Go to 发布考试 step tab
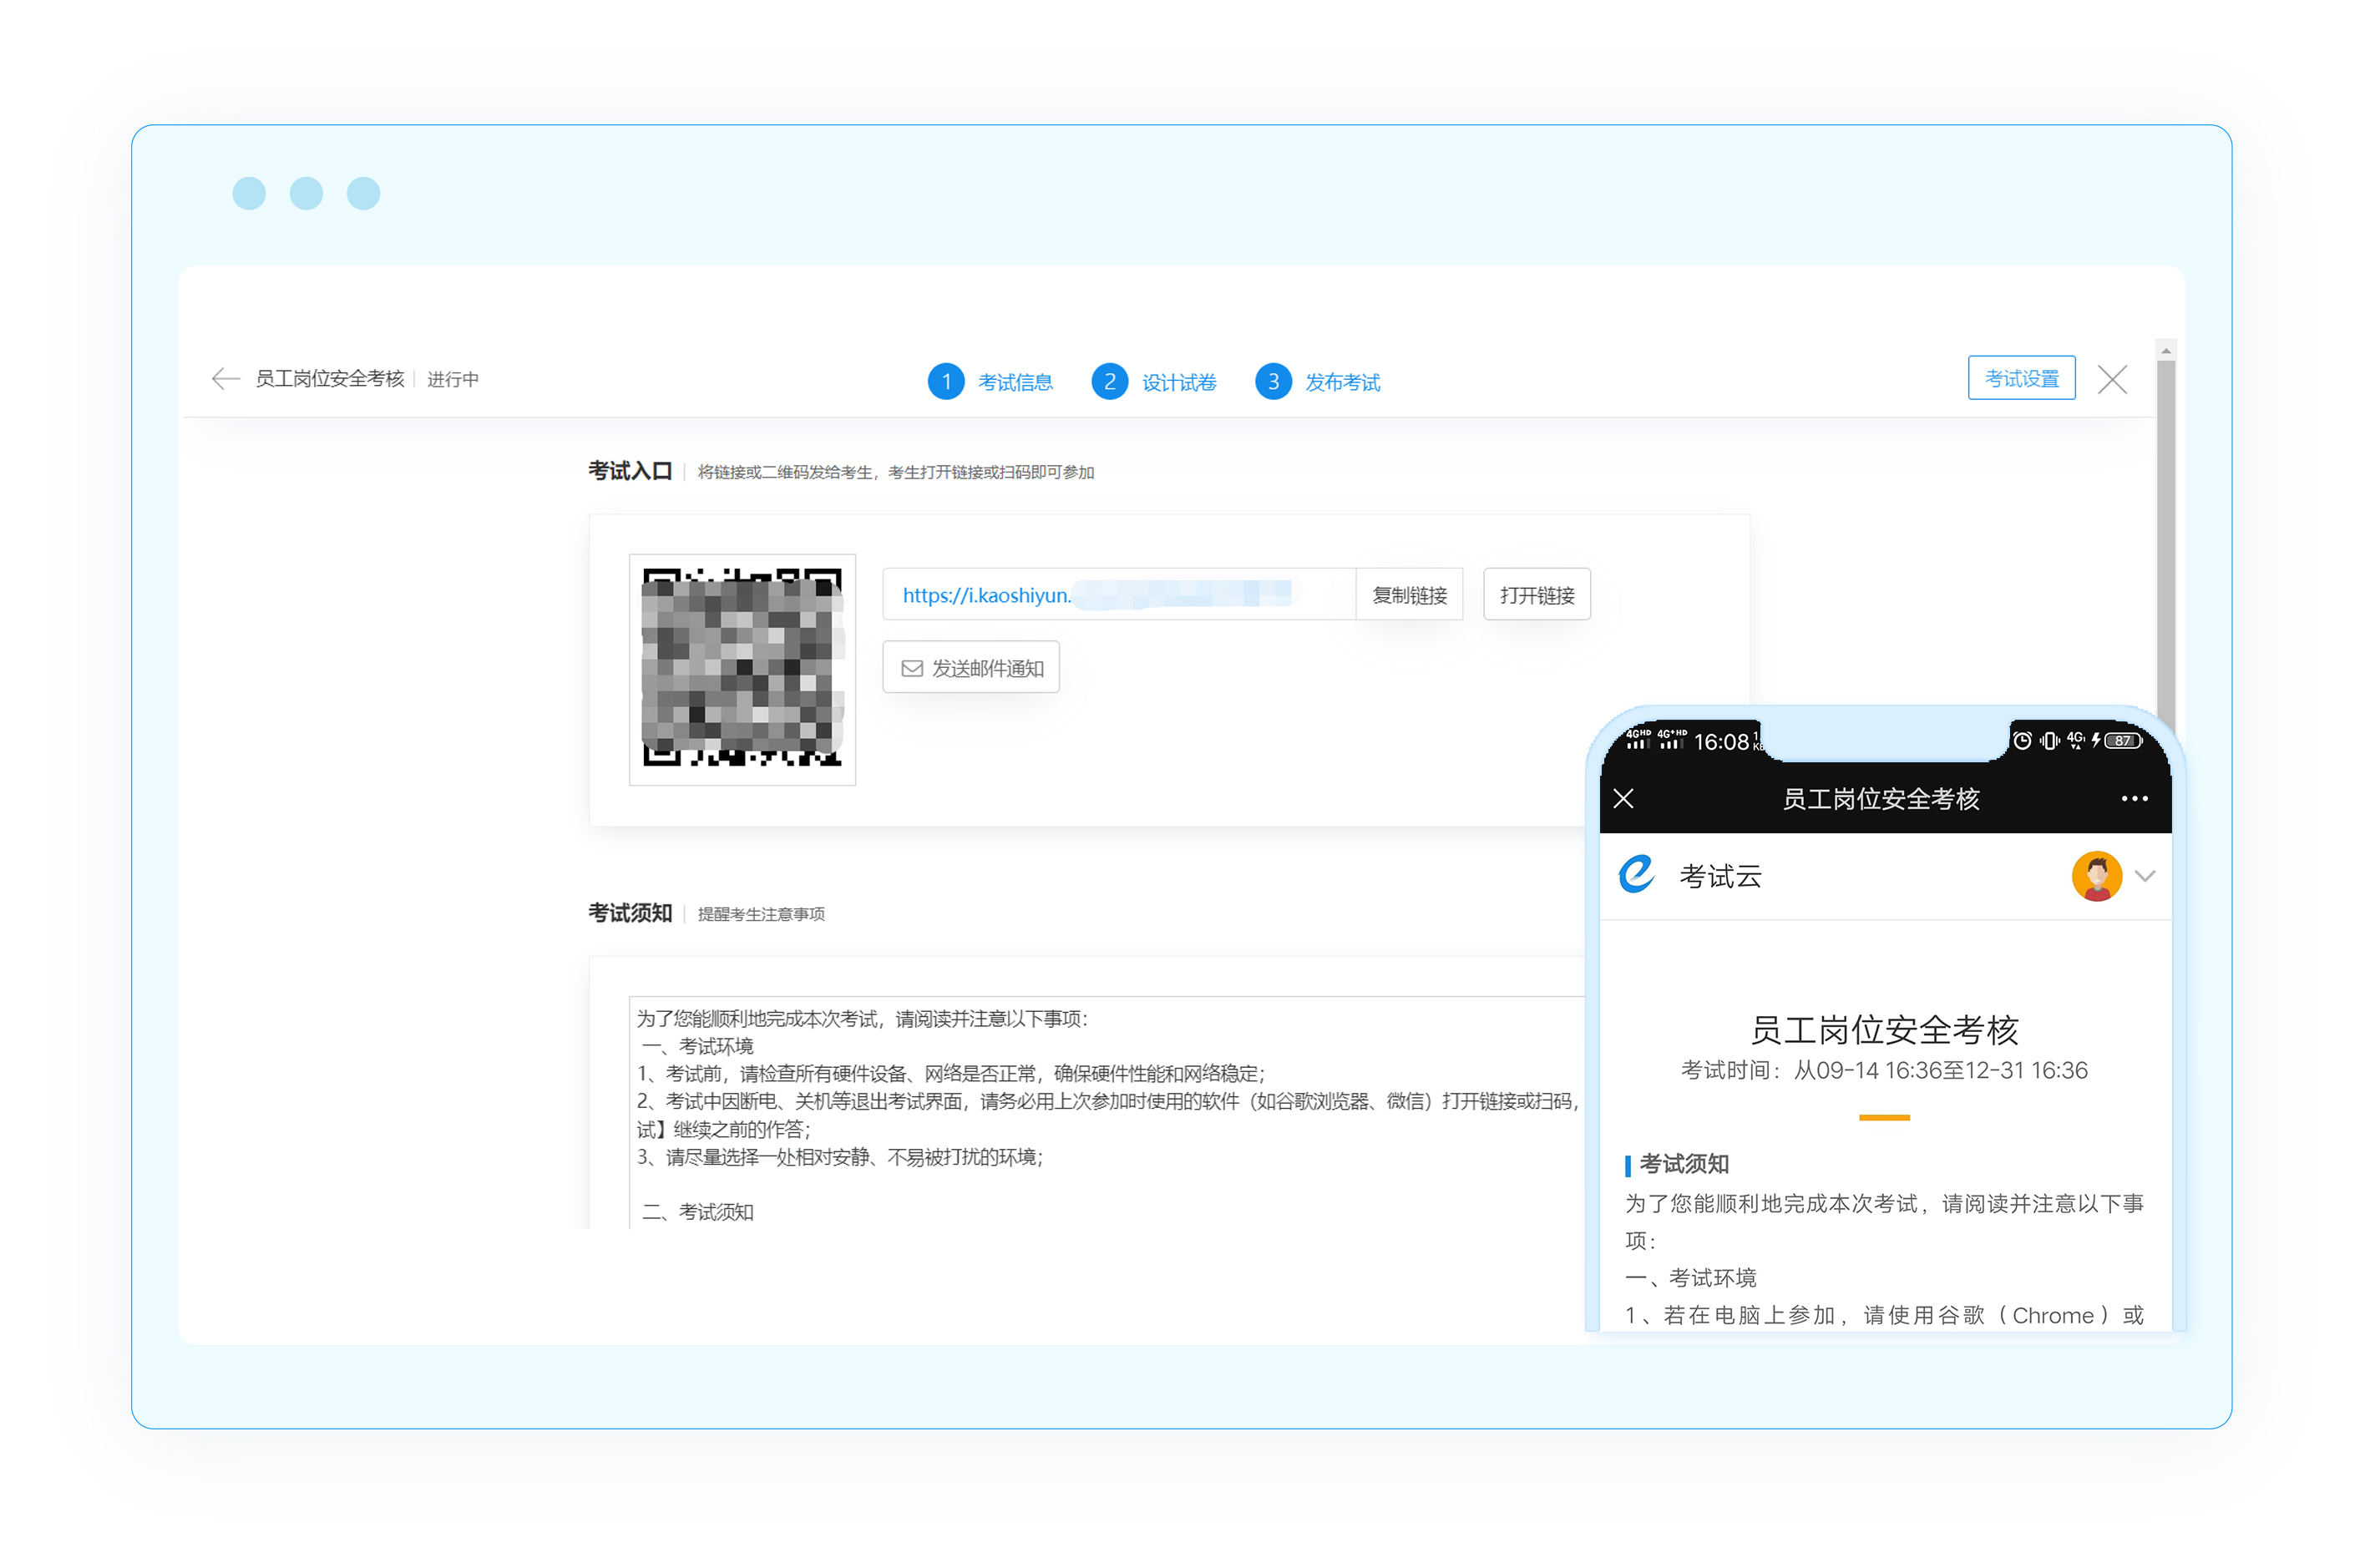The width and height of the screenshot is (2365, 1568). 1342,383
